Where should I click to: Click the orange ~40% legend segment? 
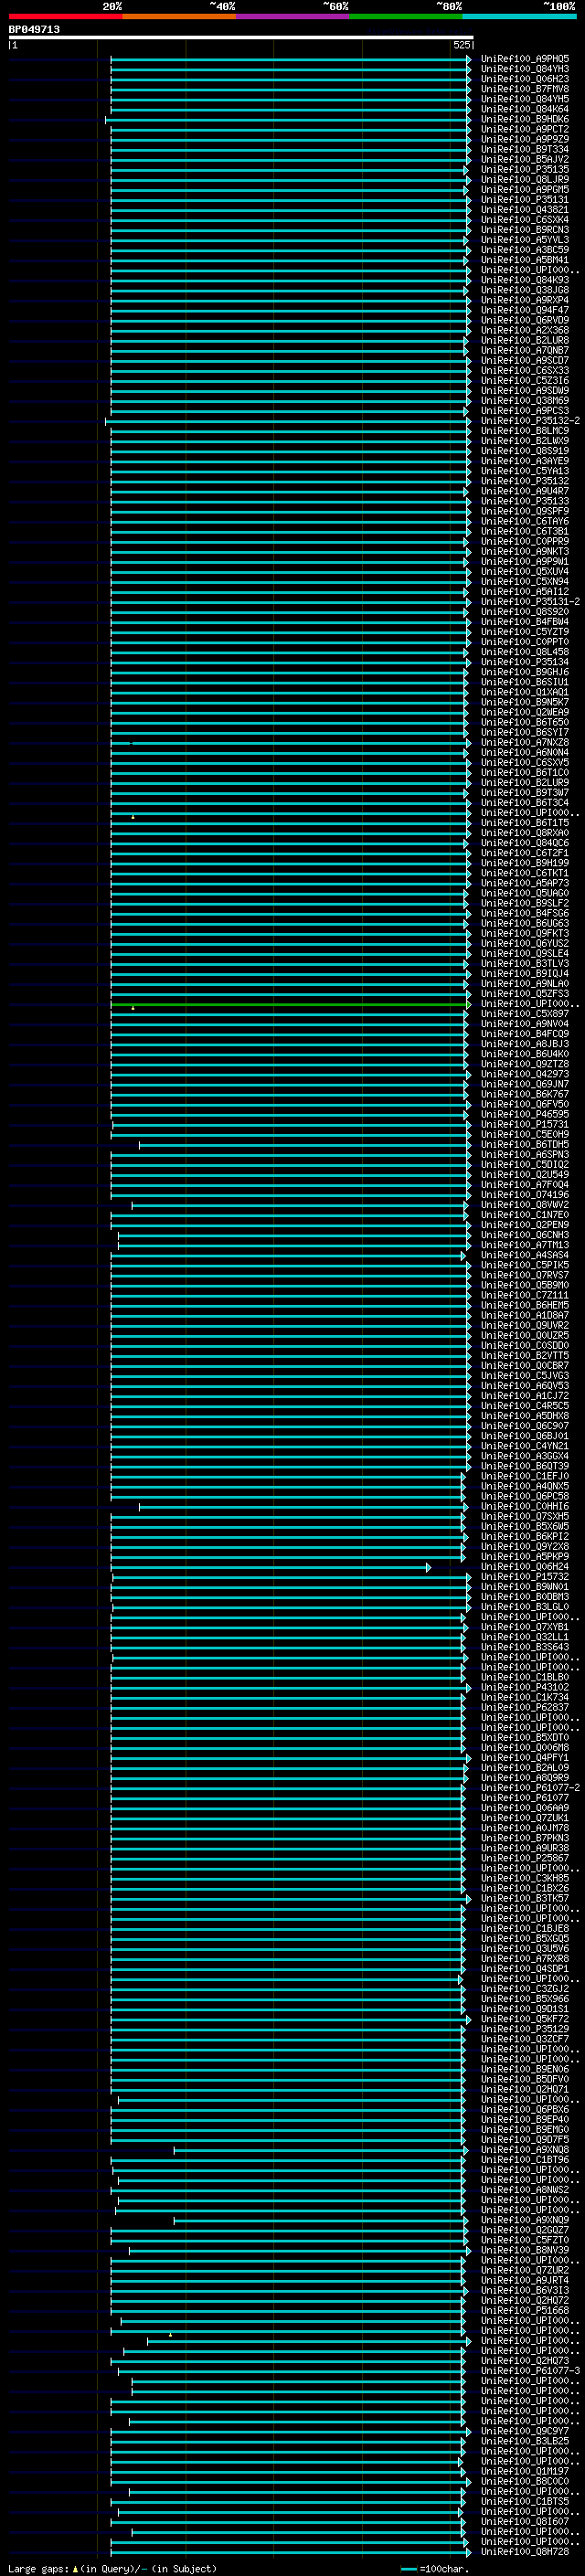(179, 16)
